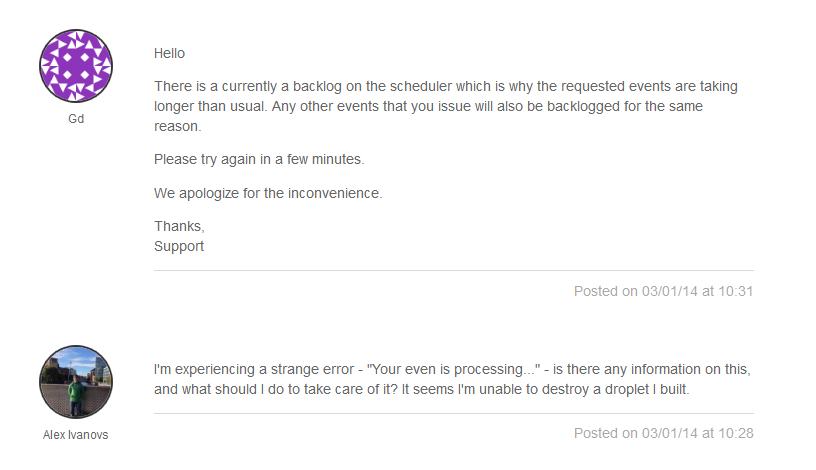Click Gd's purple patterned avatar
The height and width of the screenshot is (470, 816).
(x=76, y=66)
